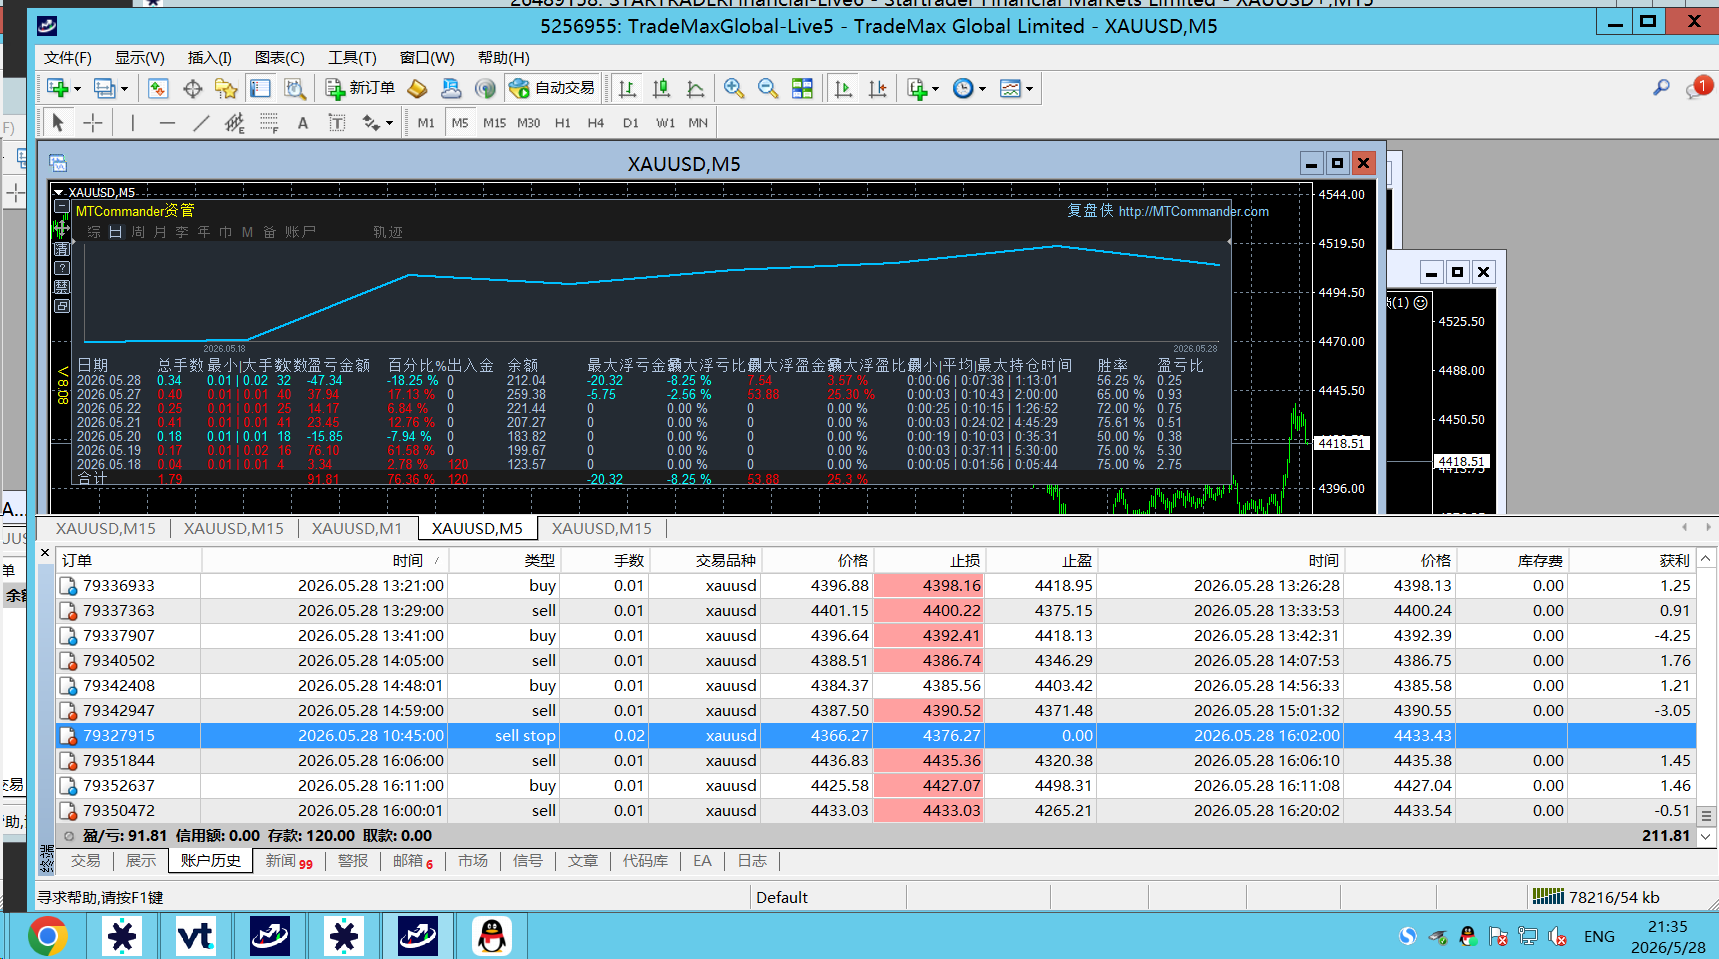
Task: Switch timeframe to M30
Action: [528, 123]
